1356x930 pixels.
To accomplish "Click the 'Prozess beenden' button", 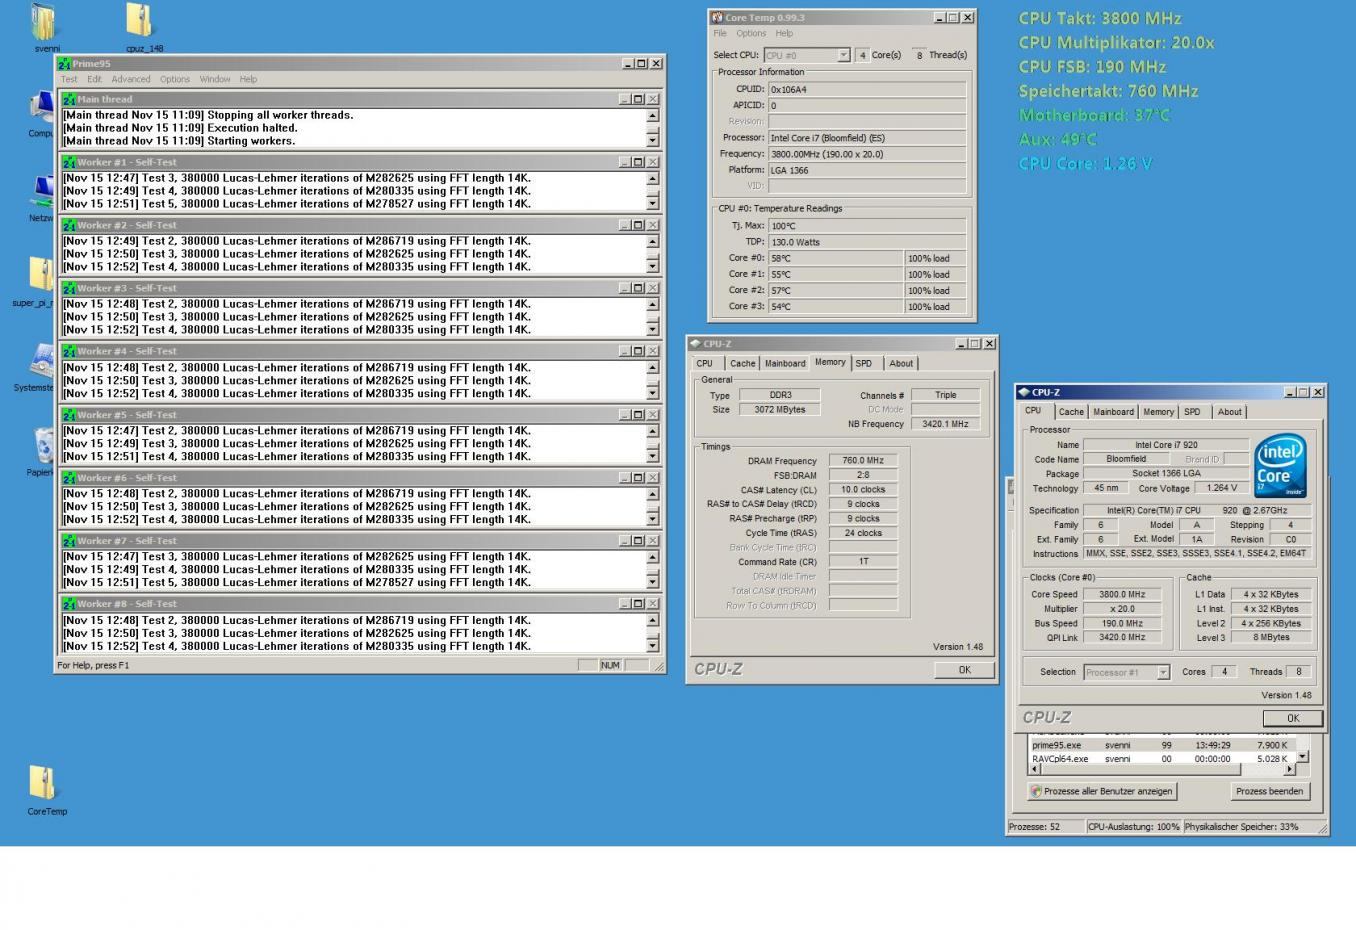I will pyautogui.click(x=1269, y=791).
